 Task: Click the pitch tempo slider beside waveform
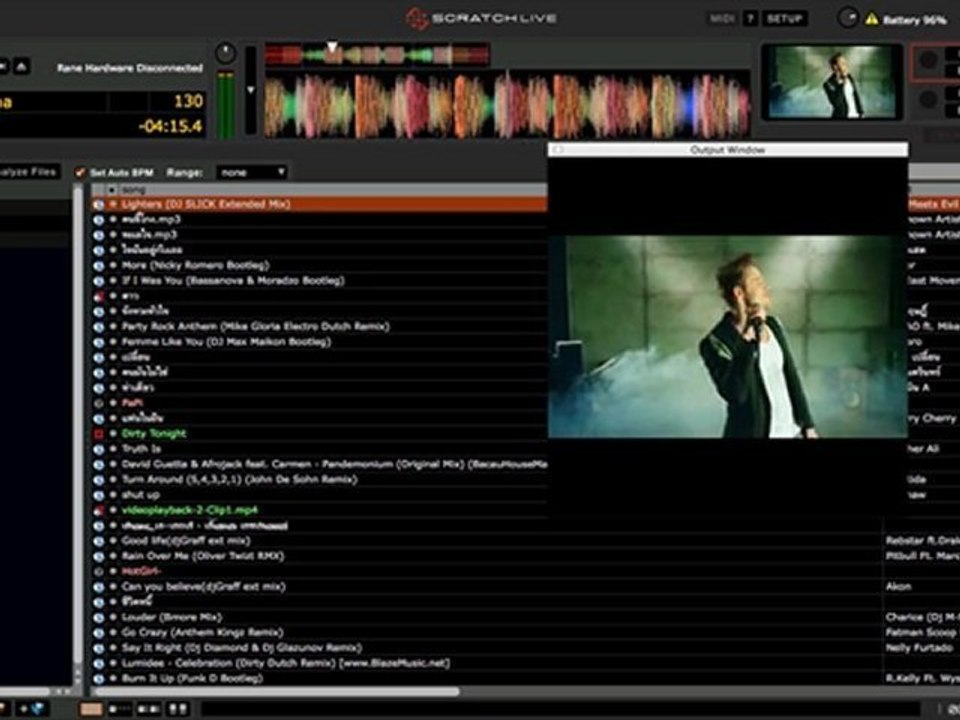coord(250,89)
